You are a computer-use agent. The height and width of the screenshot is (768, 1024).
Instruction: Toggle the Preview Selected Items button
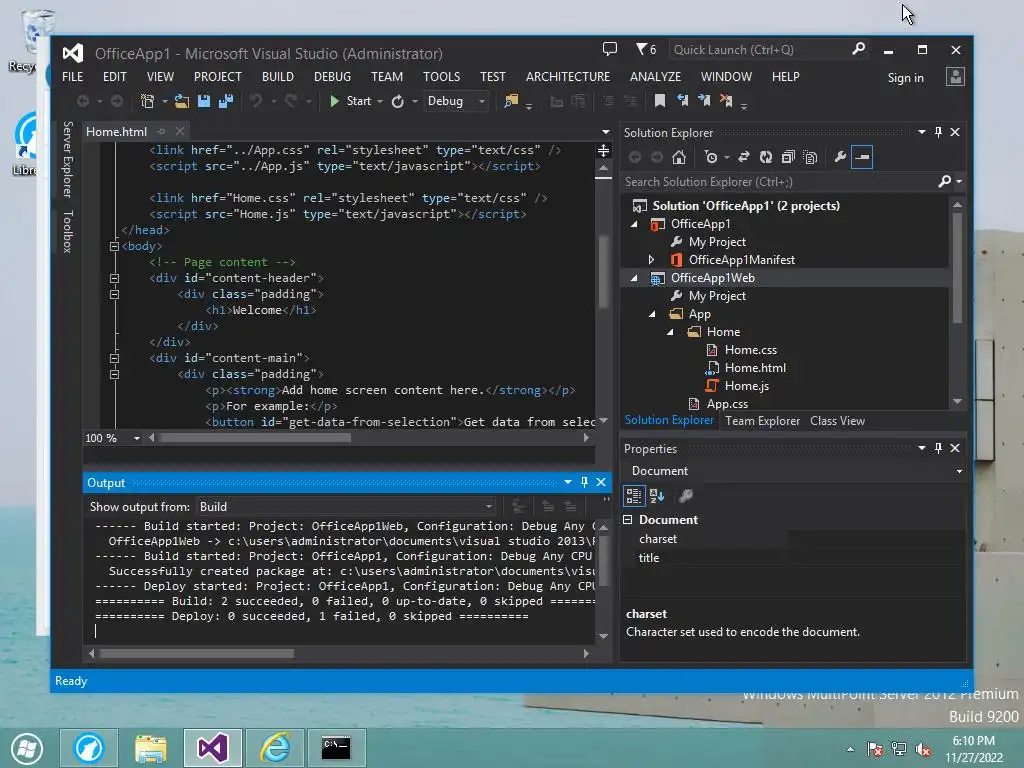[x=862, y=157]
